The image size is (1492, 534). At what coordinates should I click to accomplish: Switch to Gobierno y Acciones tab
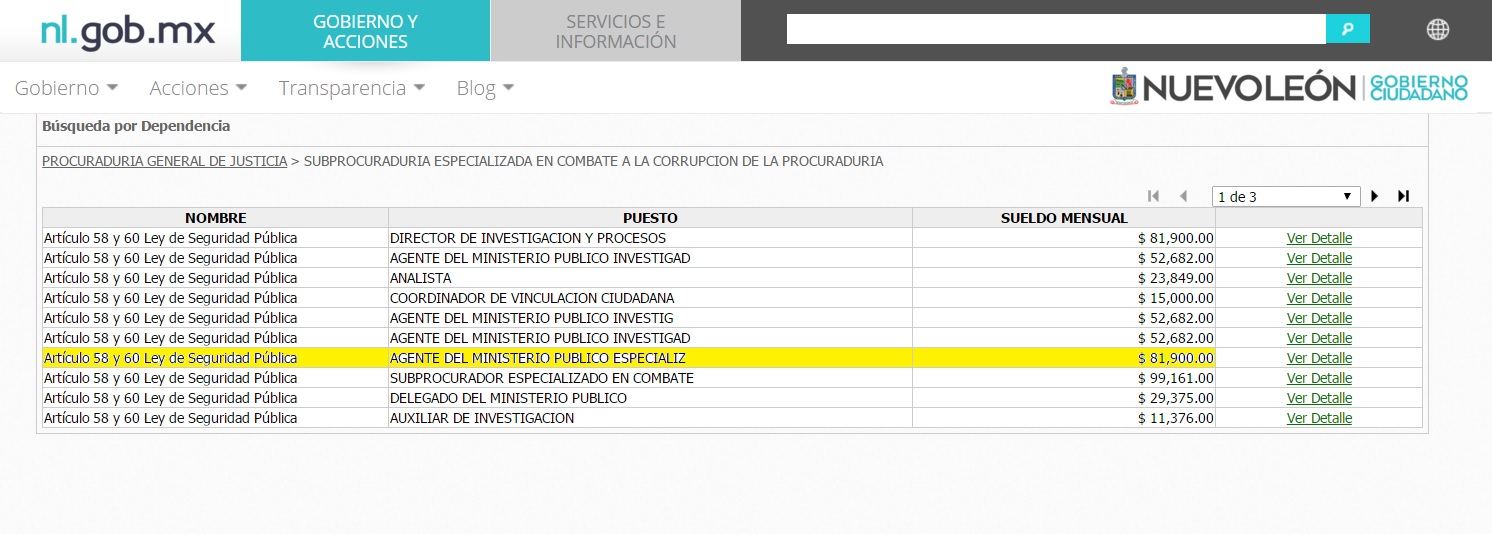(x=366, y=31)
